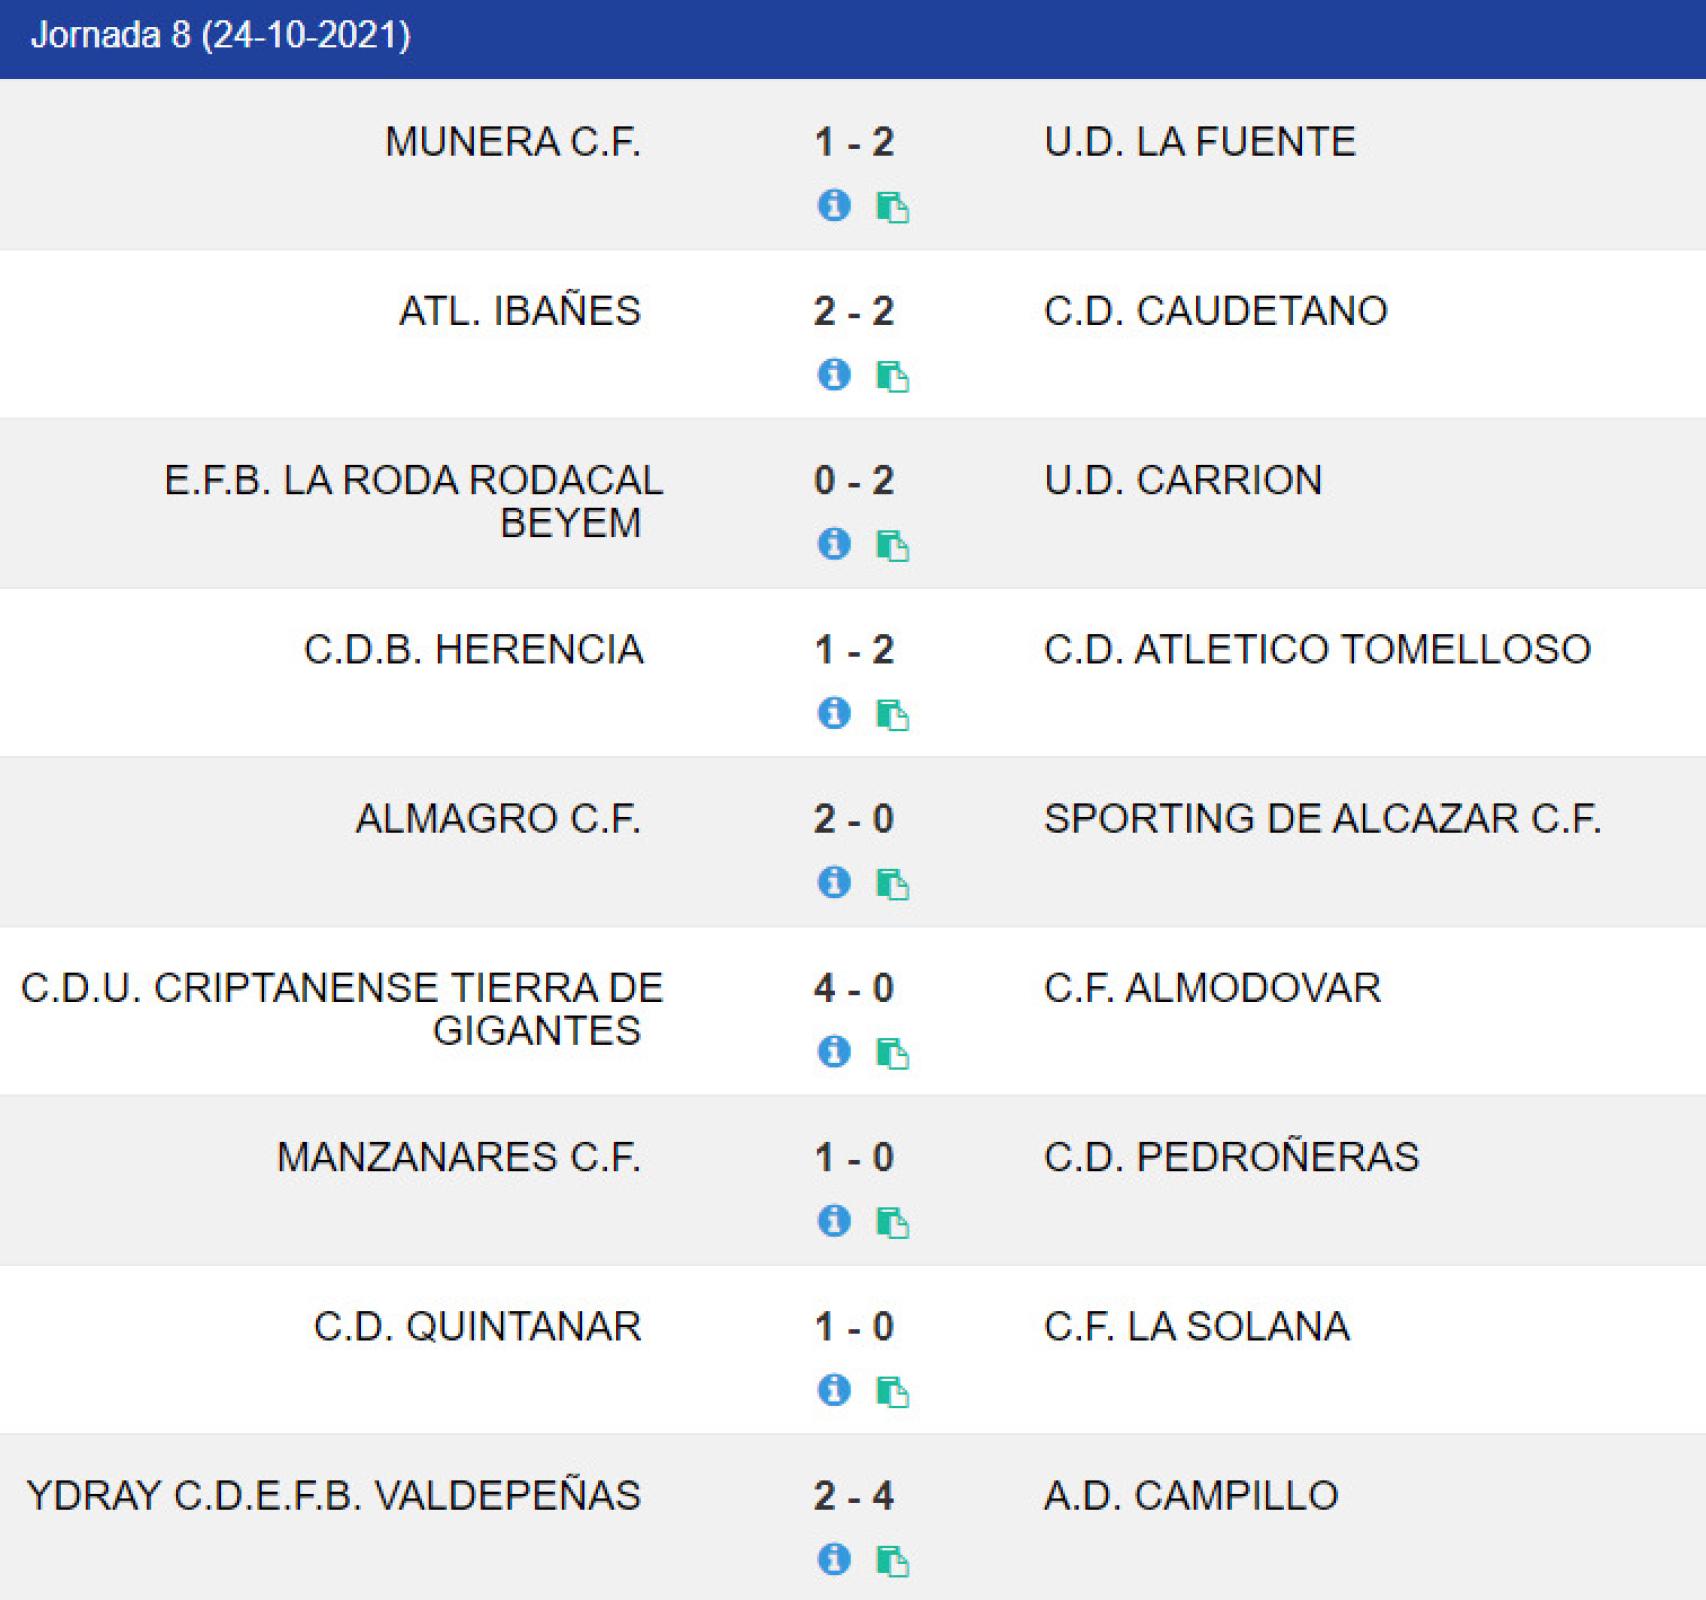Screen dimensions: 1706x1600
Task: Open info icon for Munera C.F. match
Action: click(834, 205)
